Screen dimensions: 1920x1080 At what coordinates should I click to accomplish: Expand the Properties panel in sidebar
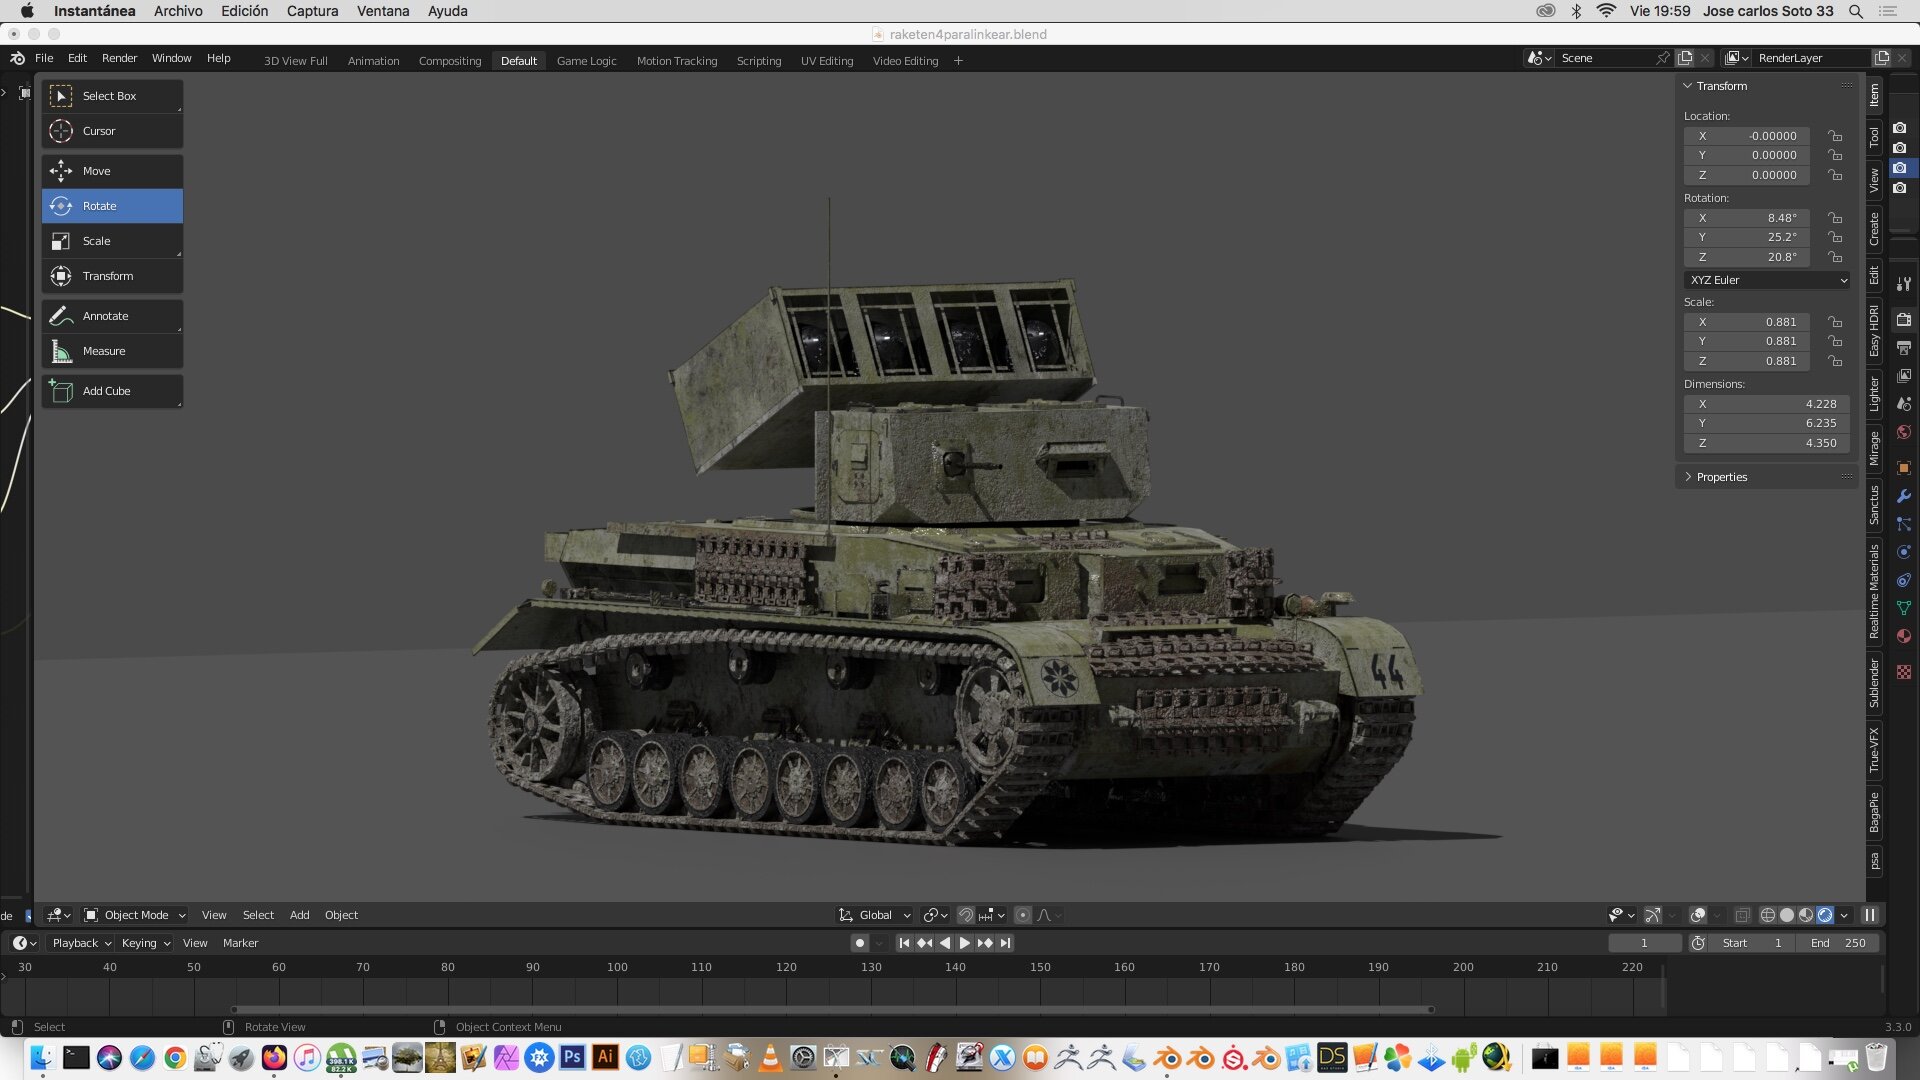click(x=1688, y=477)
